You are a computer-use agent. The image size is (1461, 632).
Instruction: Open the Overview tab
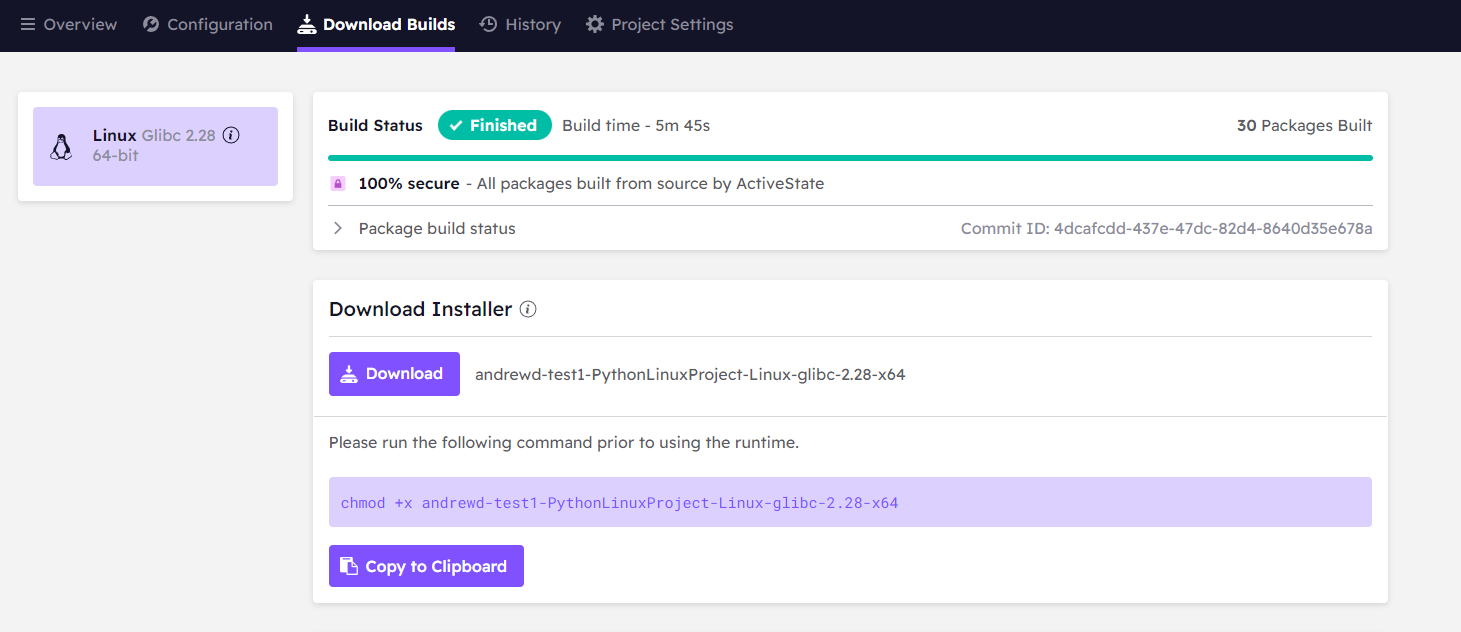(68, 24)
